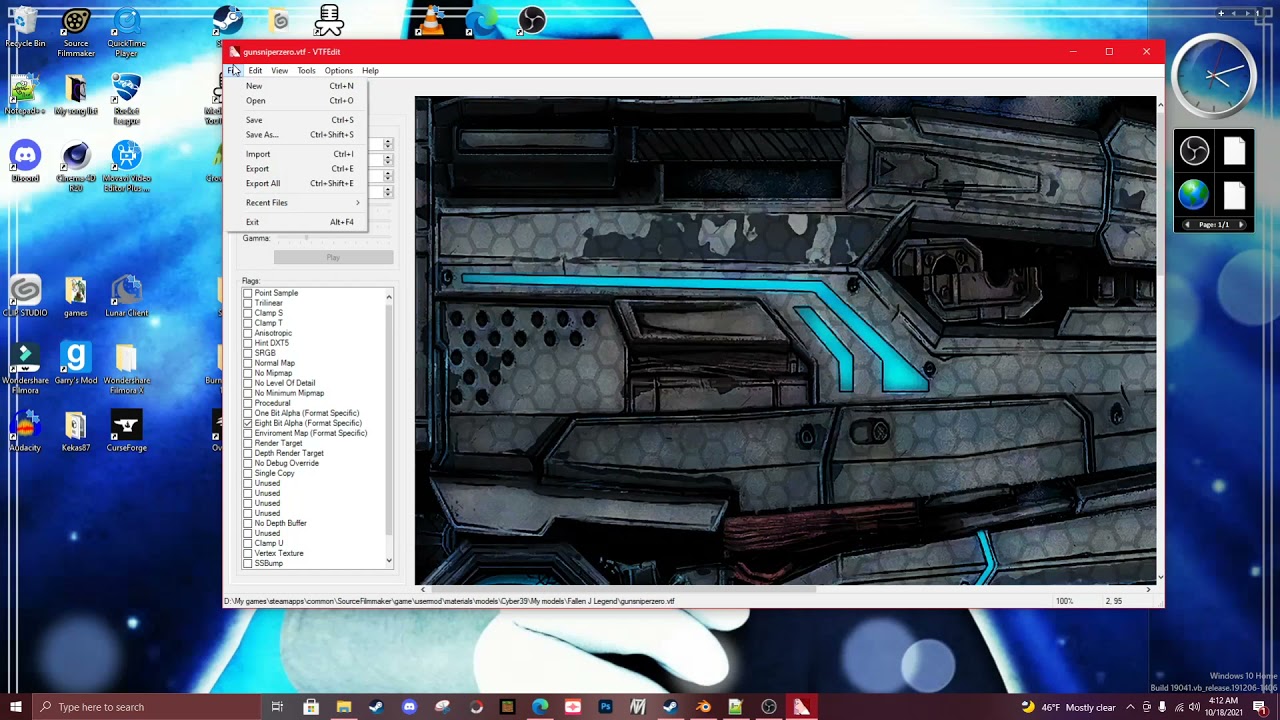The image size is (1280, 720).
Task: Open the Options menu
Action: click(x=338, y=71)
